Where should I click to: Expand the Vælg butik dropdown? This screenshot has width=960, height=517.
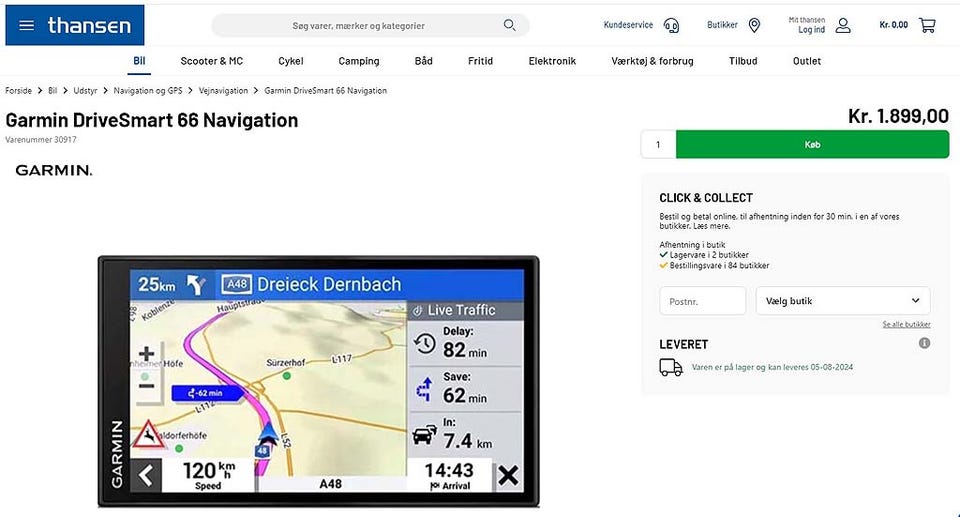tap(843, 301)
